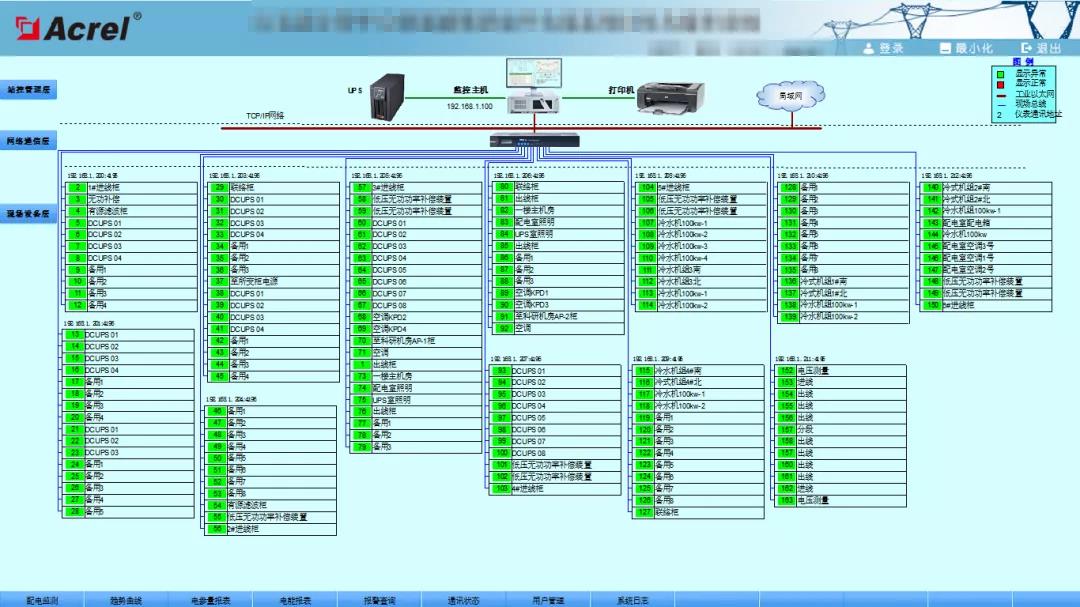Select green indicator 152 for 电压测量
The image size is (1080, 607).
pos(786,370)
